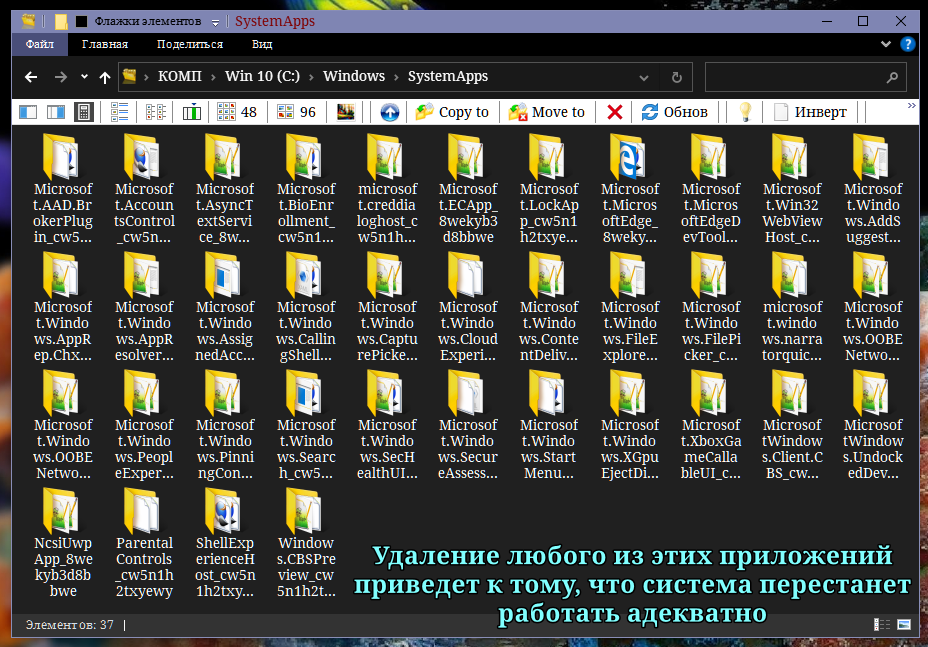Select Windows.CBSPreview folder
The height and width of the screenshot is (647, 928).
click(306, 543)
